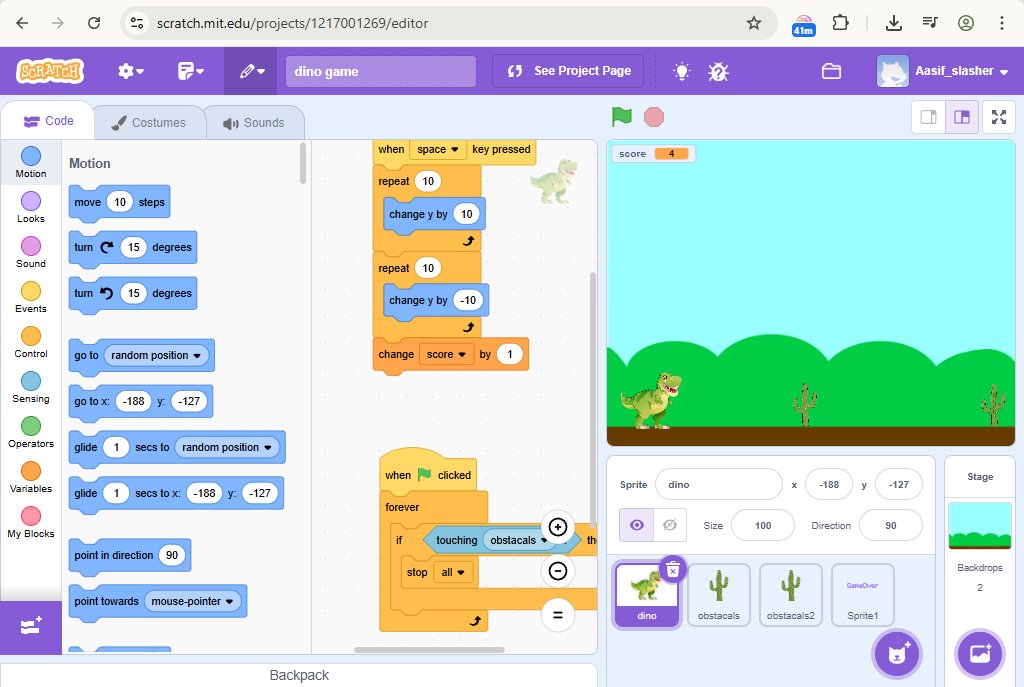Click the green flag to run project
The height and width of the screenshot is (687, 1024).
tap(619, 117)
